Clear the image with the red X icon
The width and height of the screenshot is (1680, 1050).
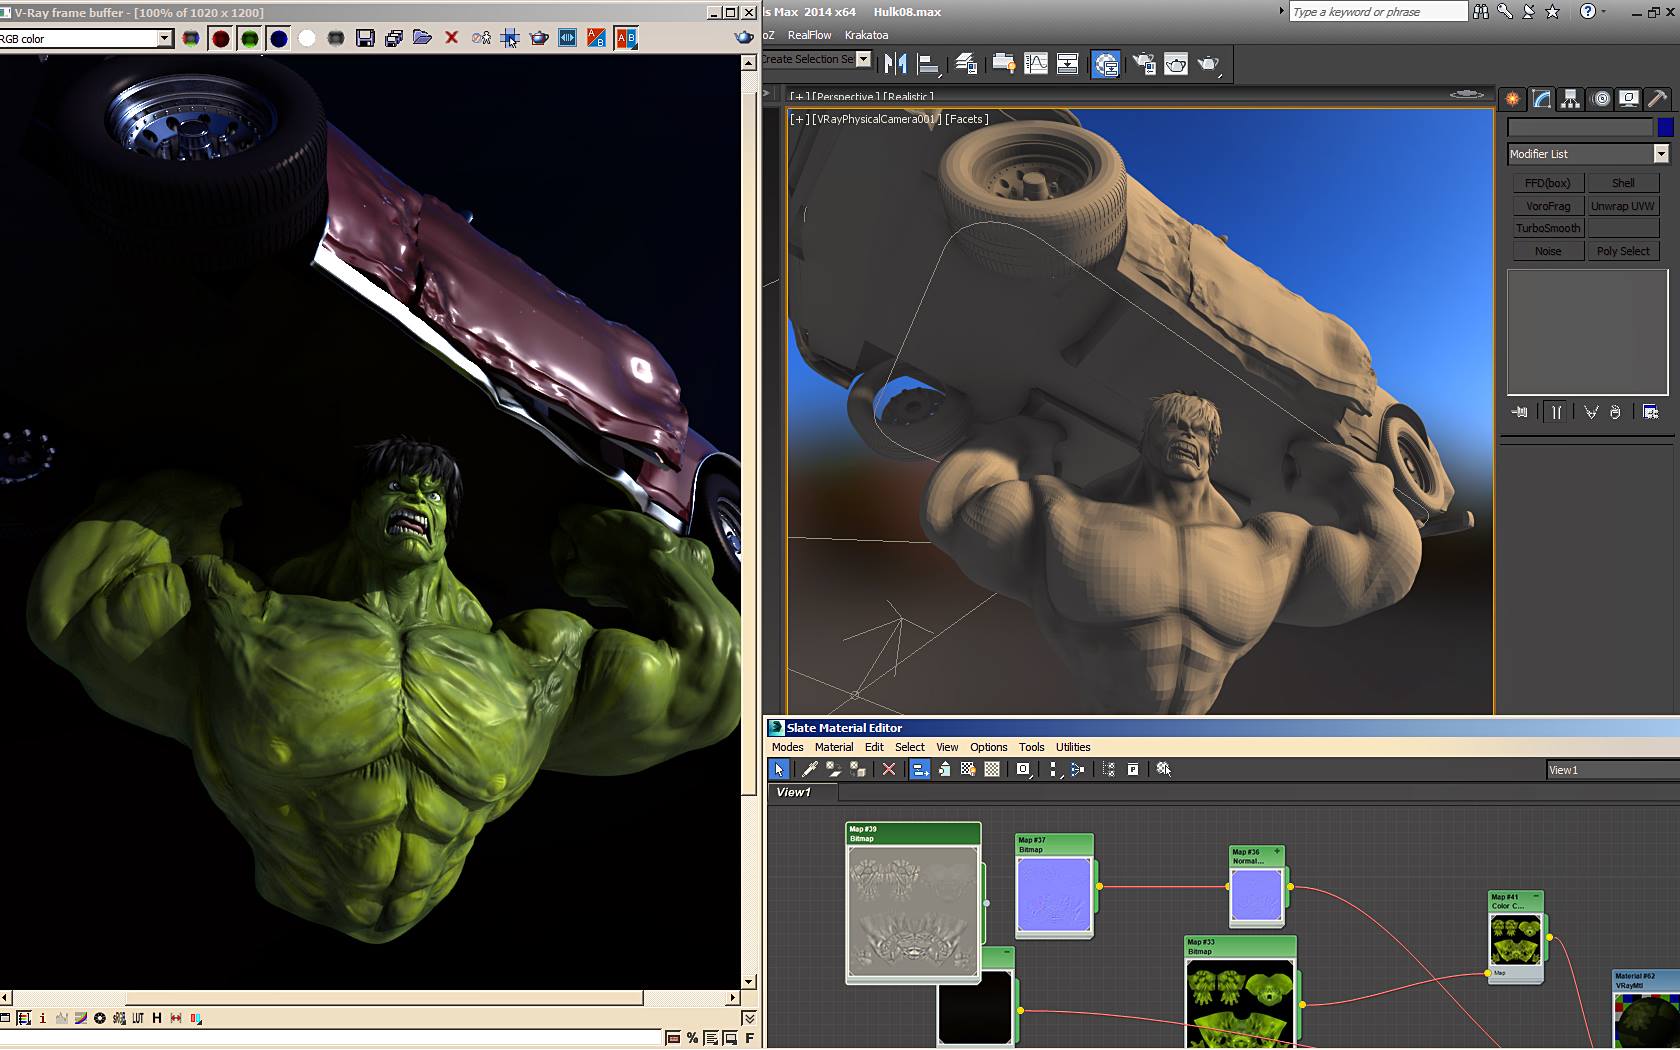click(452, 38)
